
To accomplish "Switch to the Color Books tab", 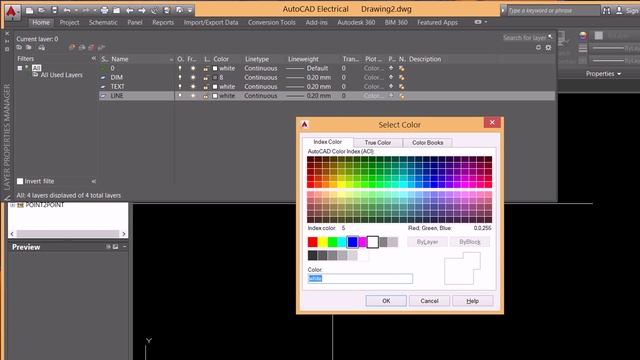I will [x=427, y=142].
